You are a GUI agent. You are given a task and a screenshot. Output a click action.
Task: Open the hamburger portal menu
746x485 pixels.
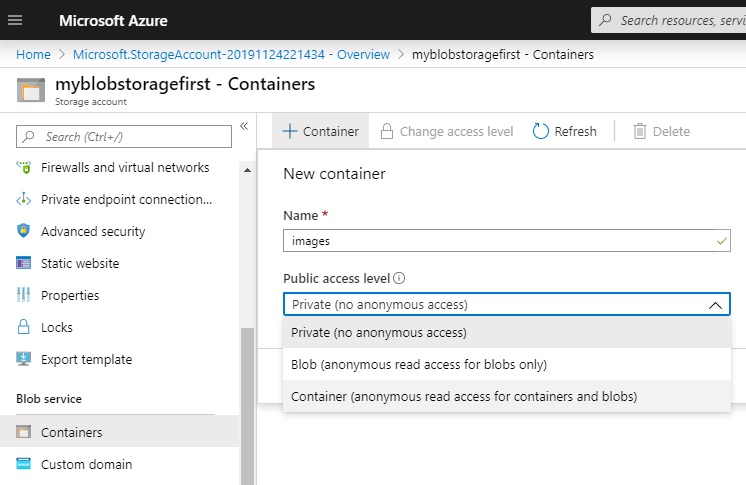point(15,20)
